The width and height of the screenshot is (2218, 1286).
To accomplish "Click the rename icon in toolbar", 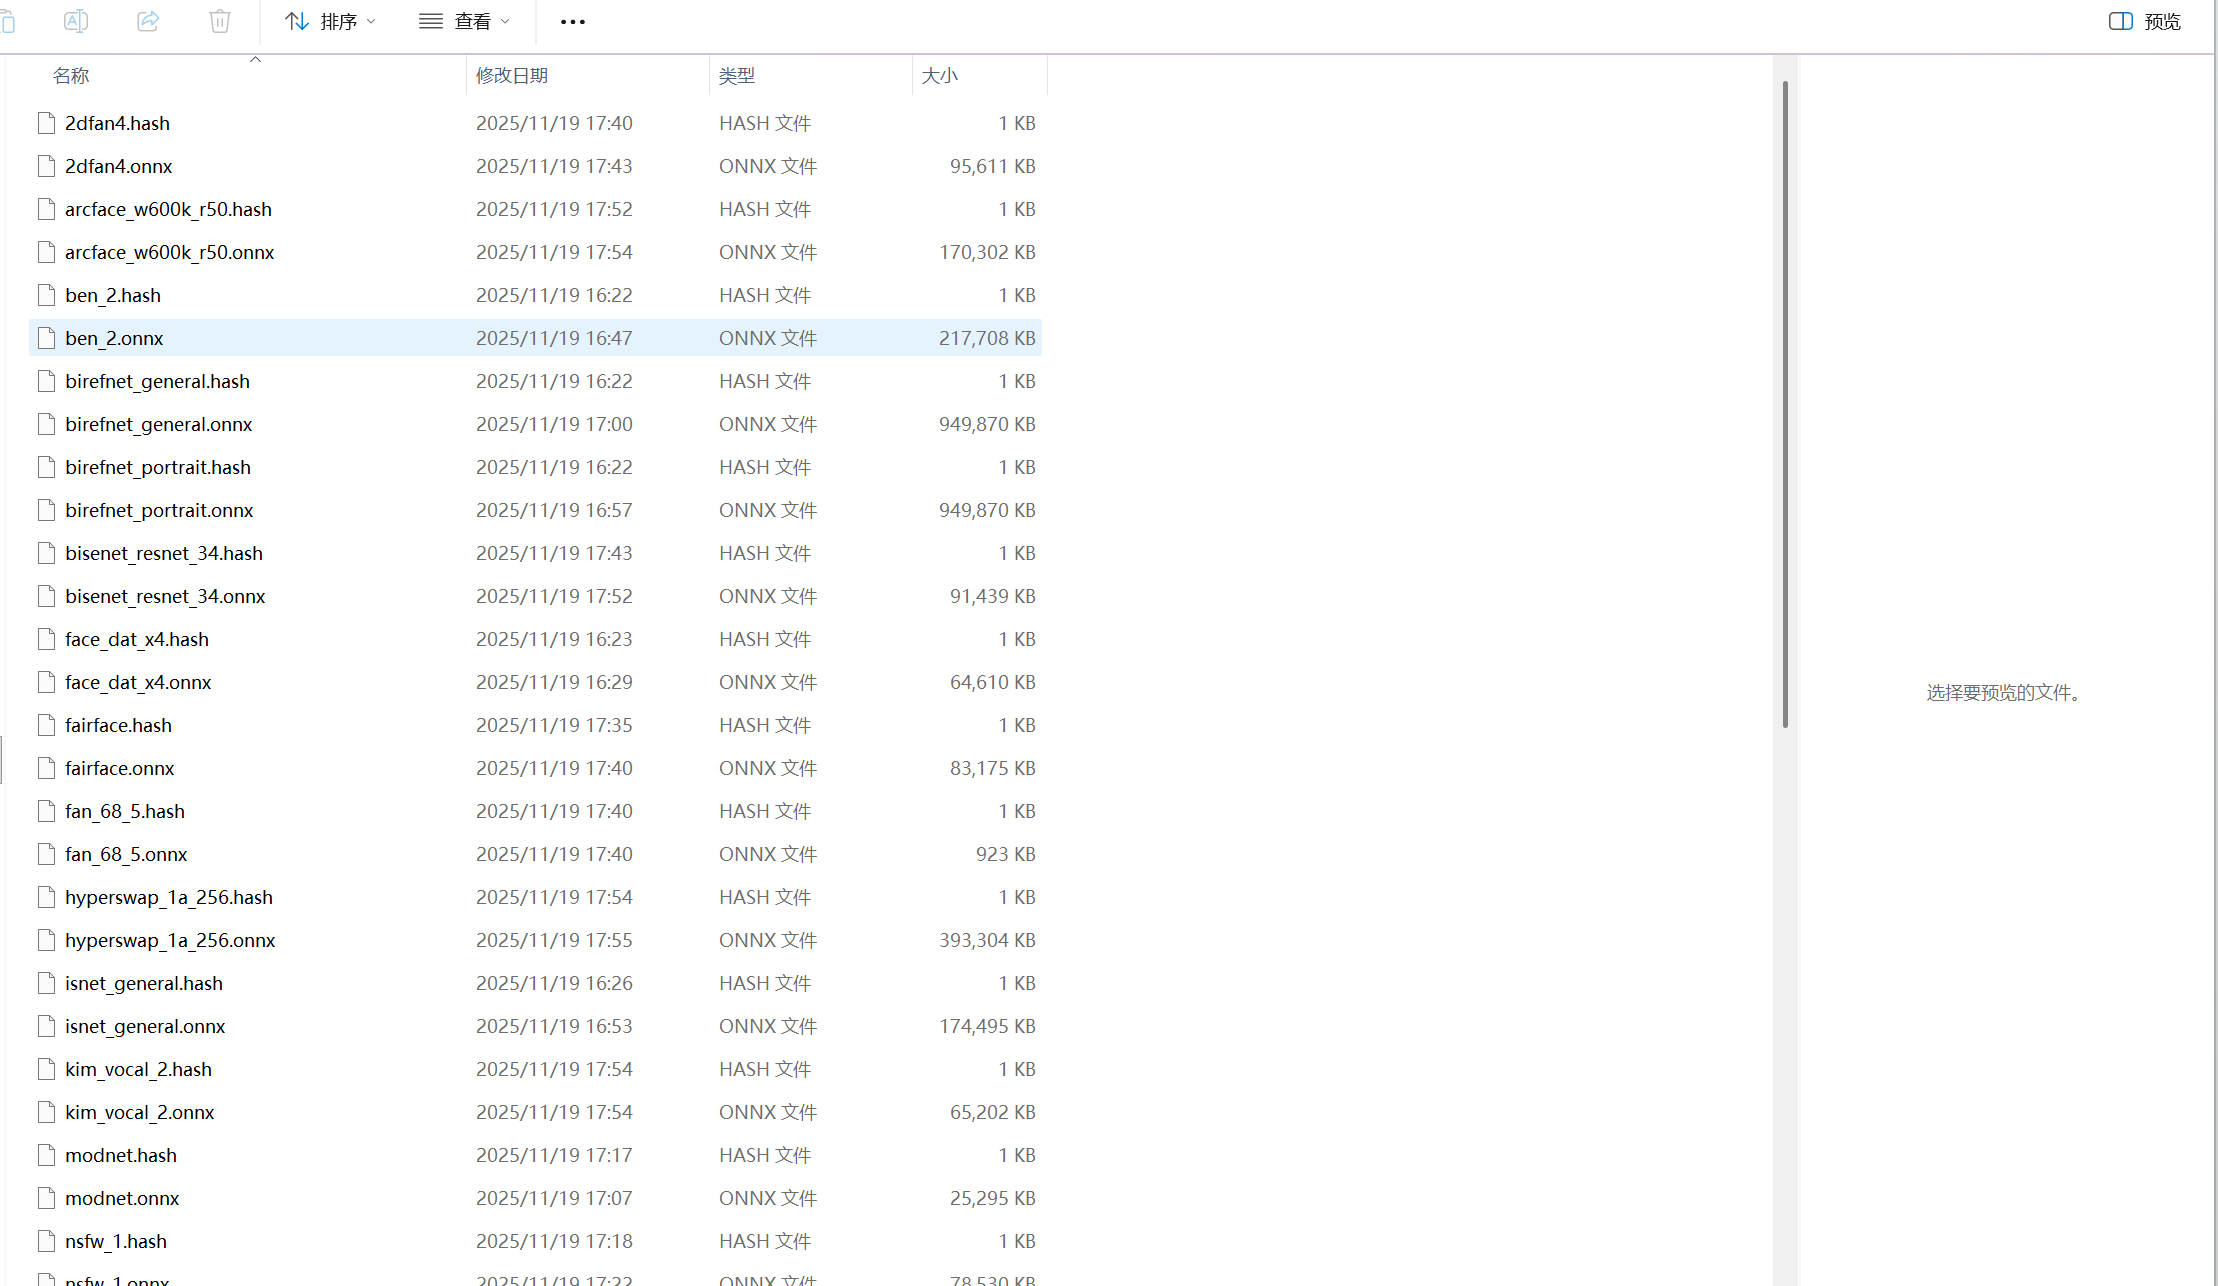I will pos(76,21).
